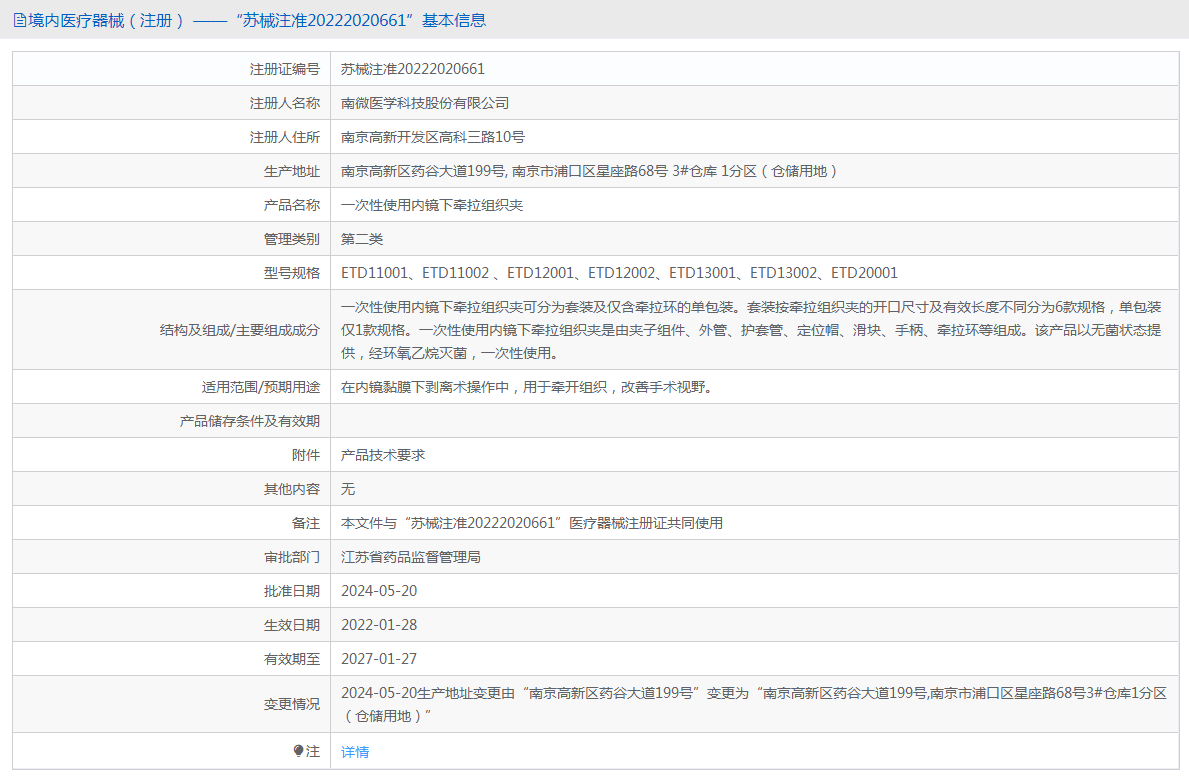This screenshot has width=1189, height=776.
Task: Click the document icon in the page header
Action: tap(19, 20)
